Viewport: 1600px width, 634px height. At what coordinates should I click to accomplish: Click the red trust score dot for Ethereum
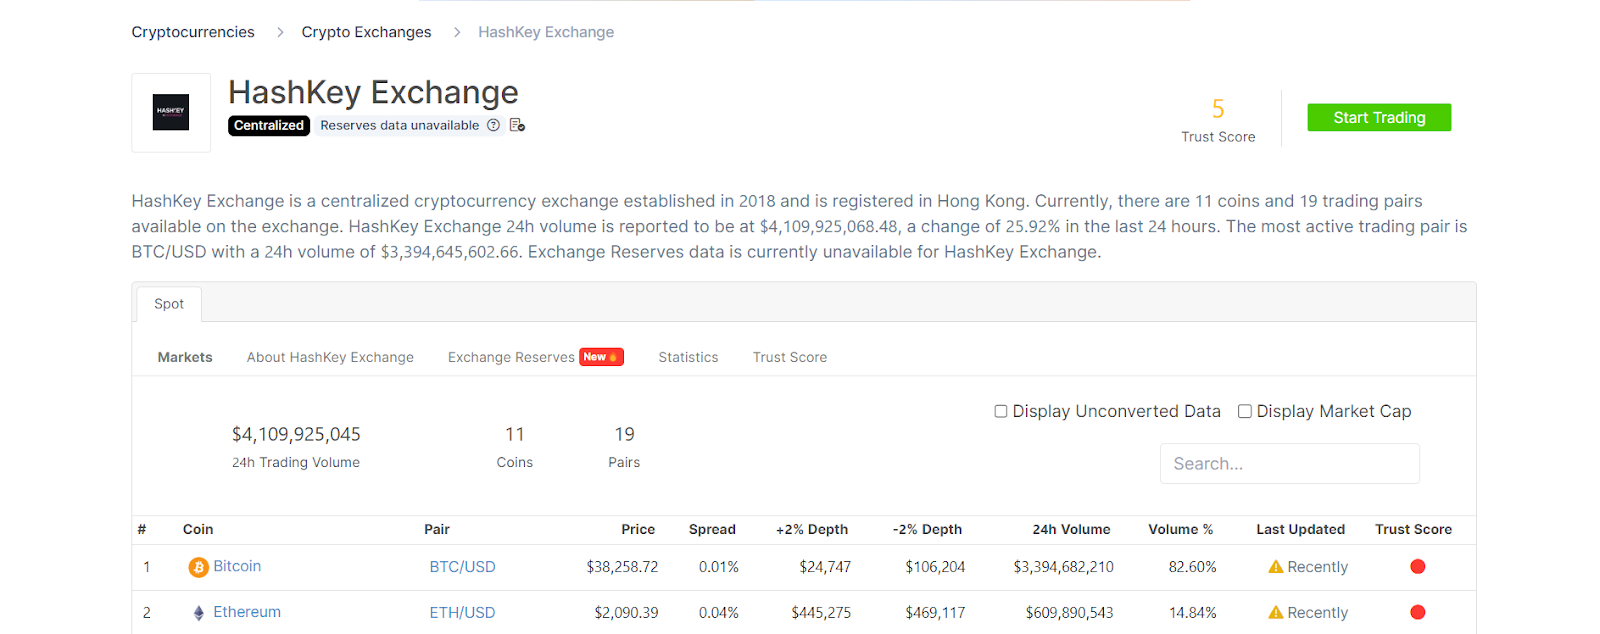[1417, 613]
